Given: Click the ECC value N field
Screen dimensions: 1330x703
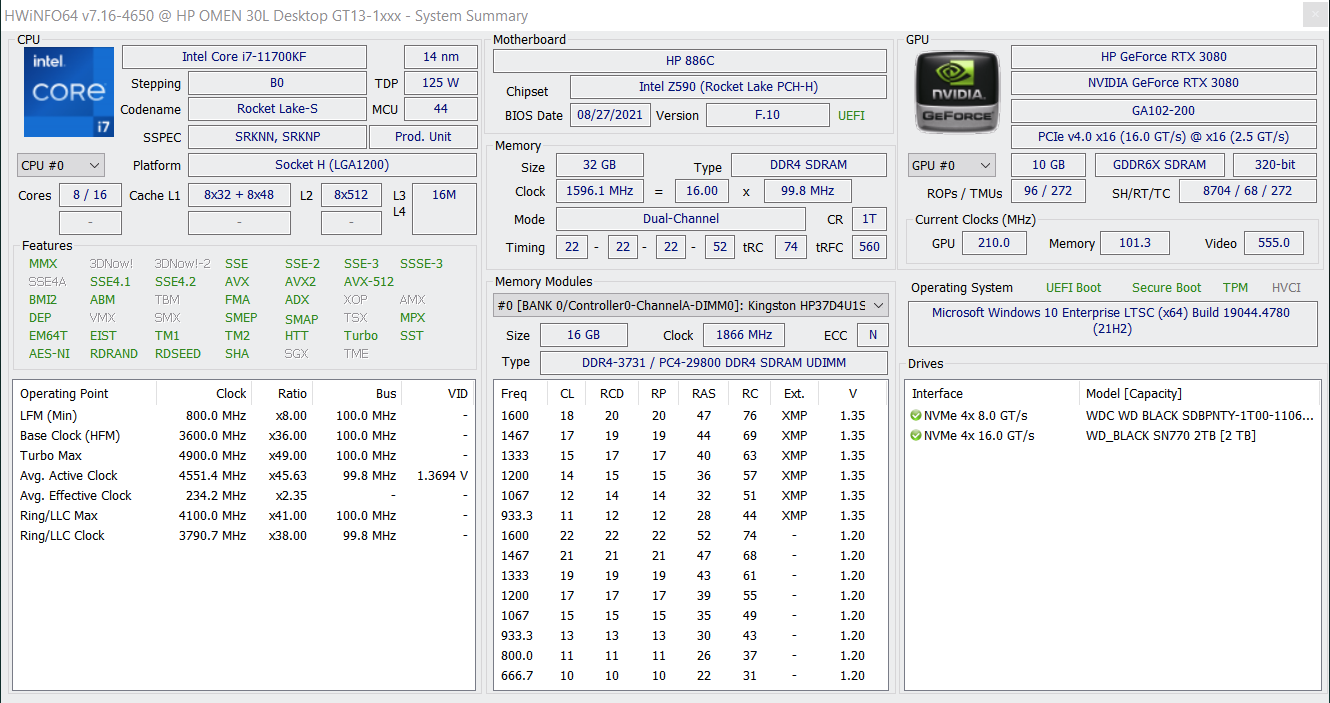Looking at the screenshot, I should (x=873, y=335).
